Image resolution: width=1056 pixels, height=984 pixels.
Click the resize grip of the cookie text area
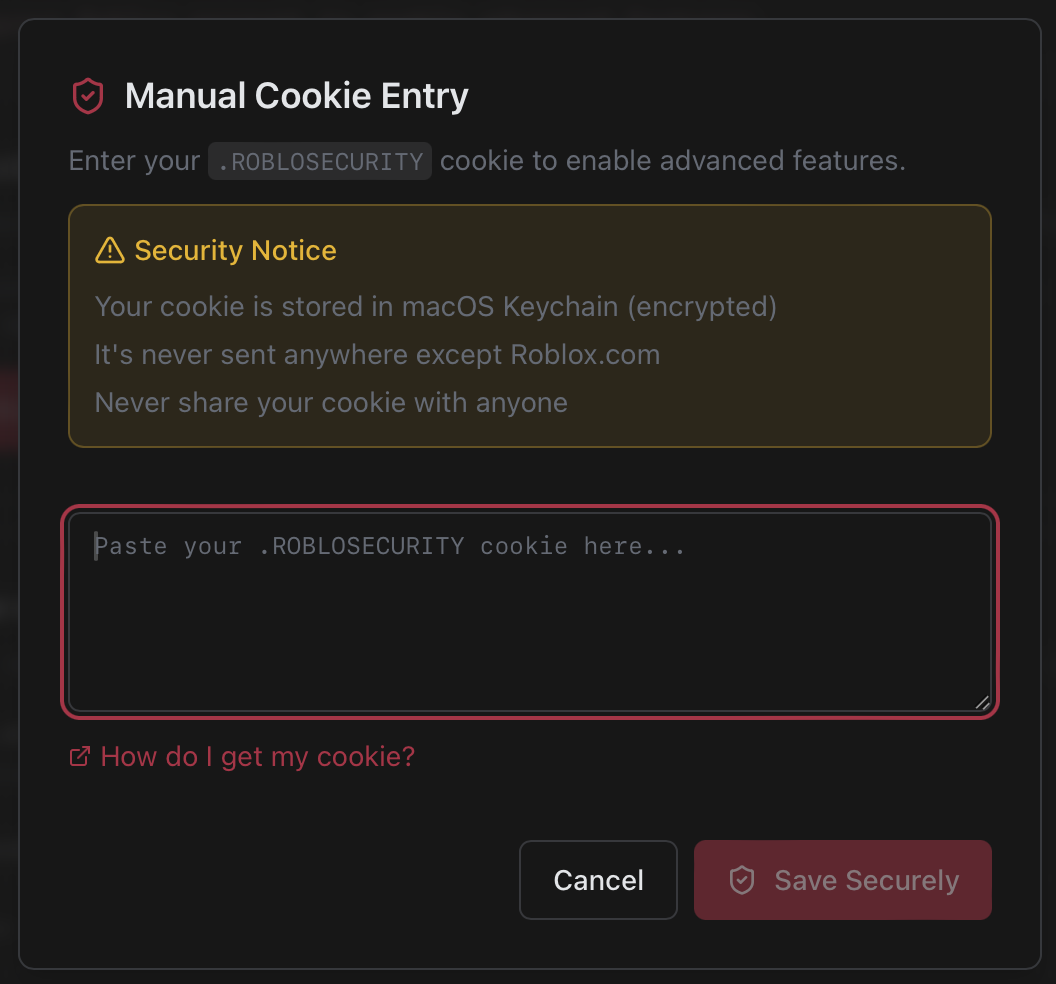tap(982, 701)
